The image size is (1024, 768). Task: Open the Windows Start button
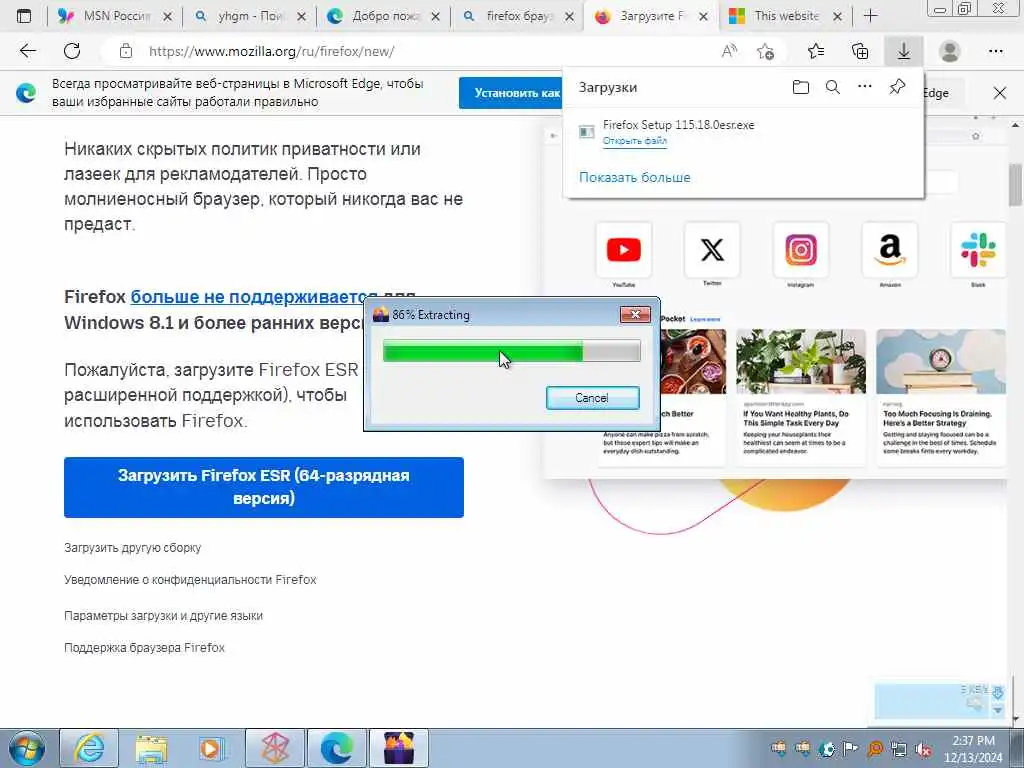click(27, 748)
